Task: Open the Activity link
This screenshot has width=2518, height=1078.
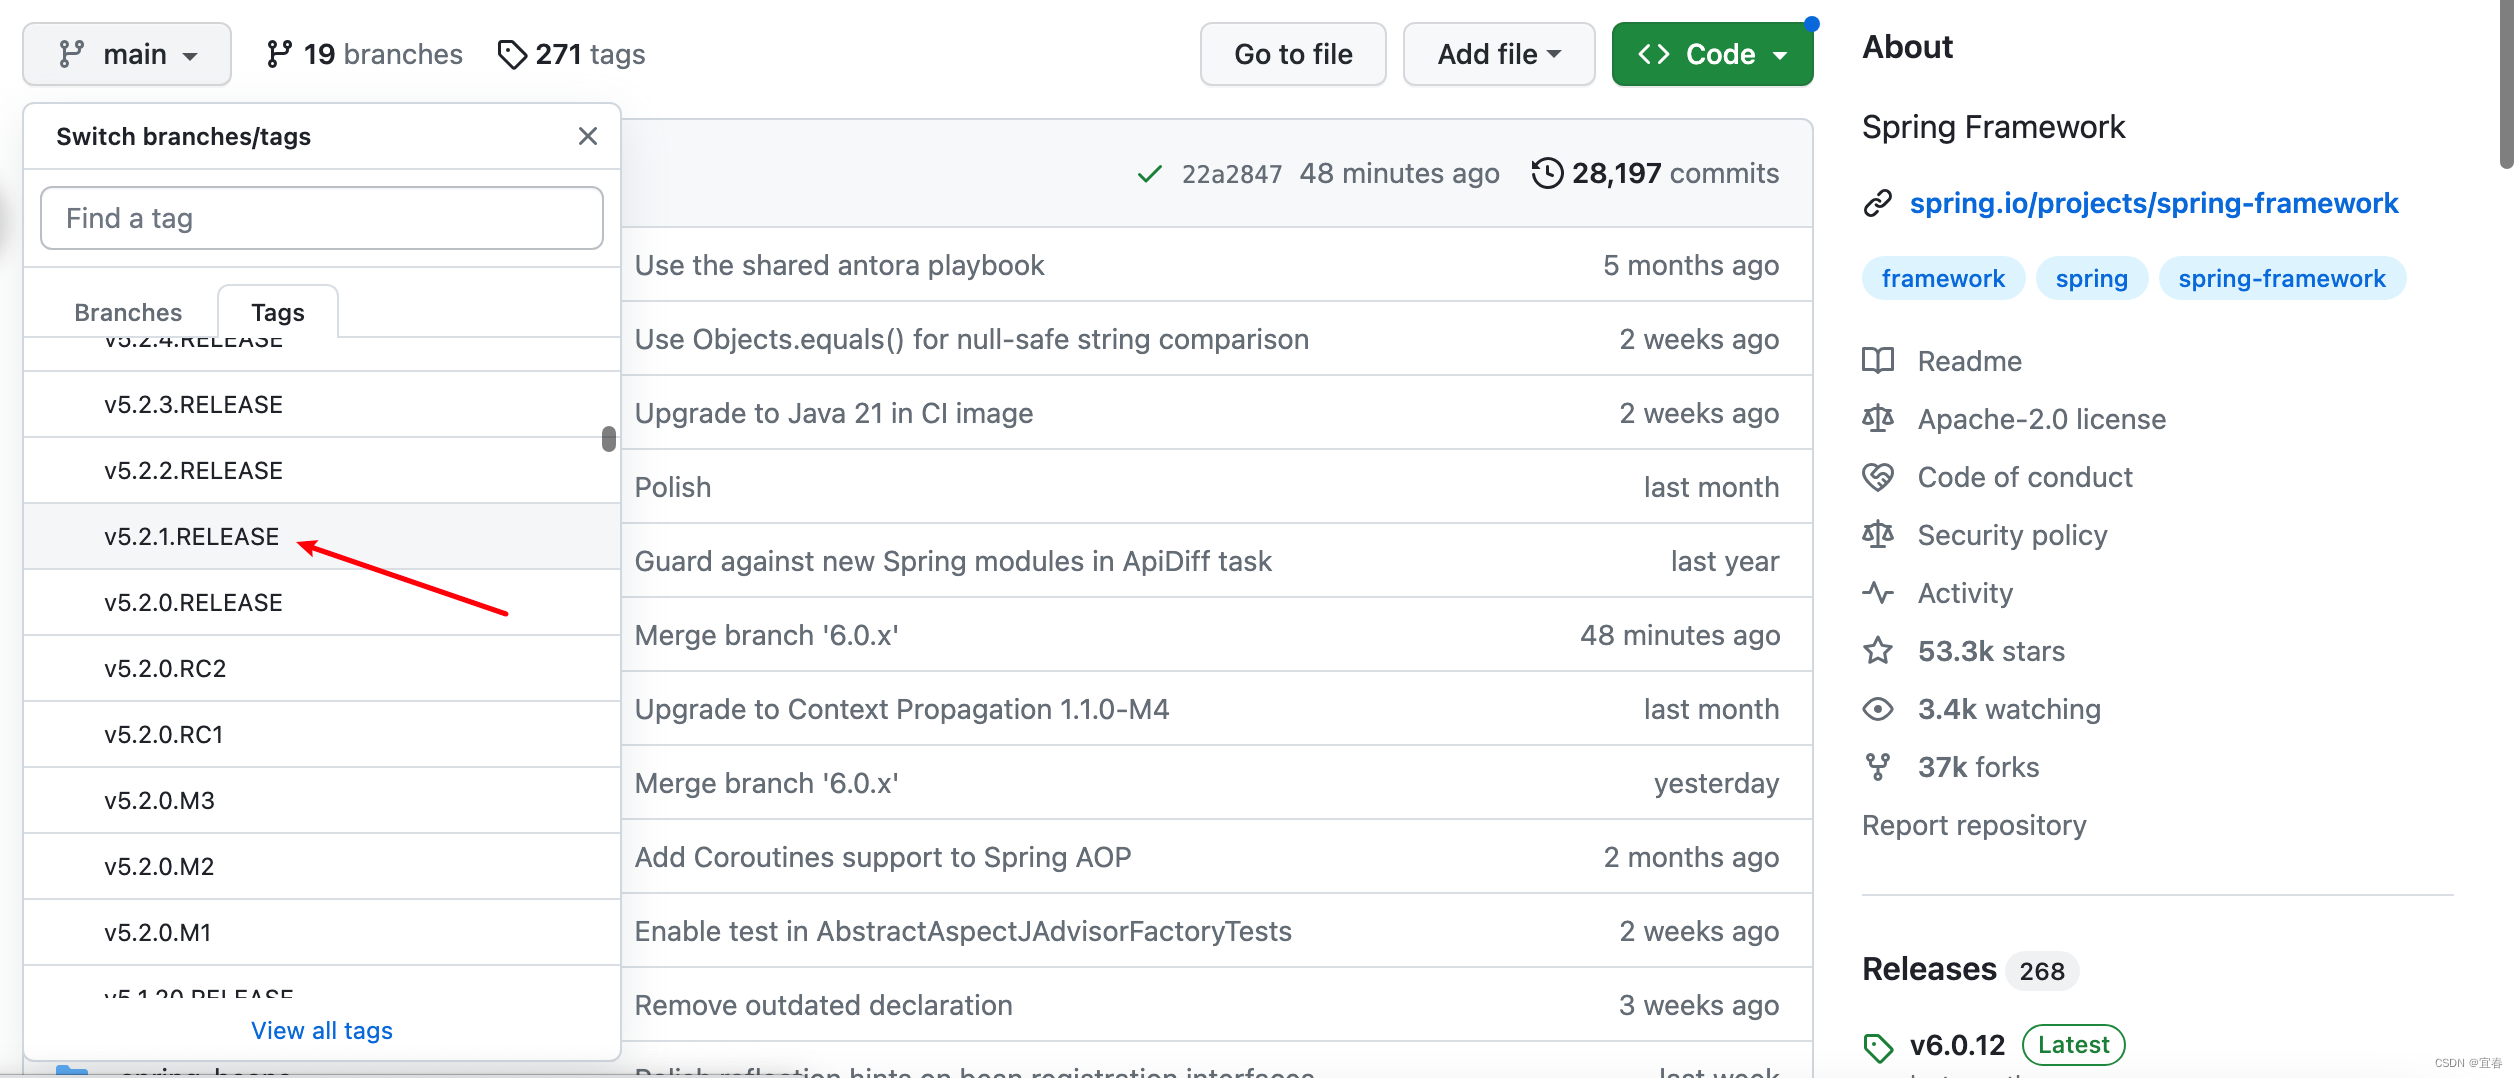Action: click(1965, 593)
